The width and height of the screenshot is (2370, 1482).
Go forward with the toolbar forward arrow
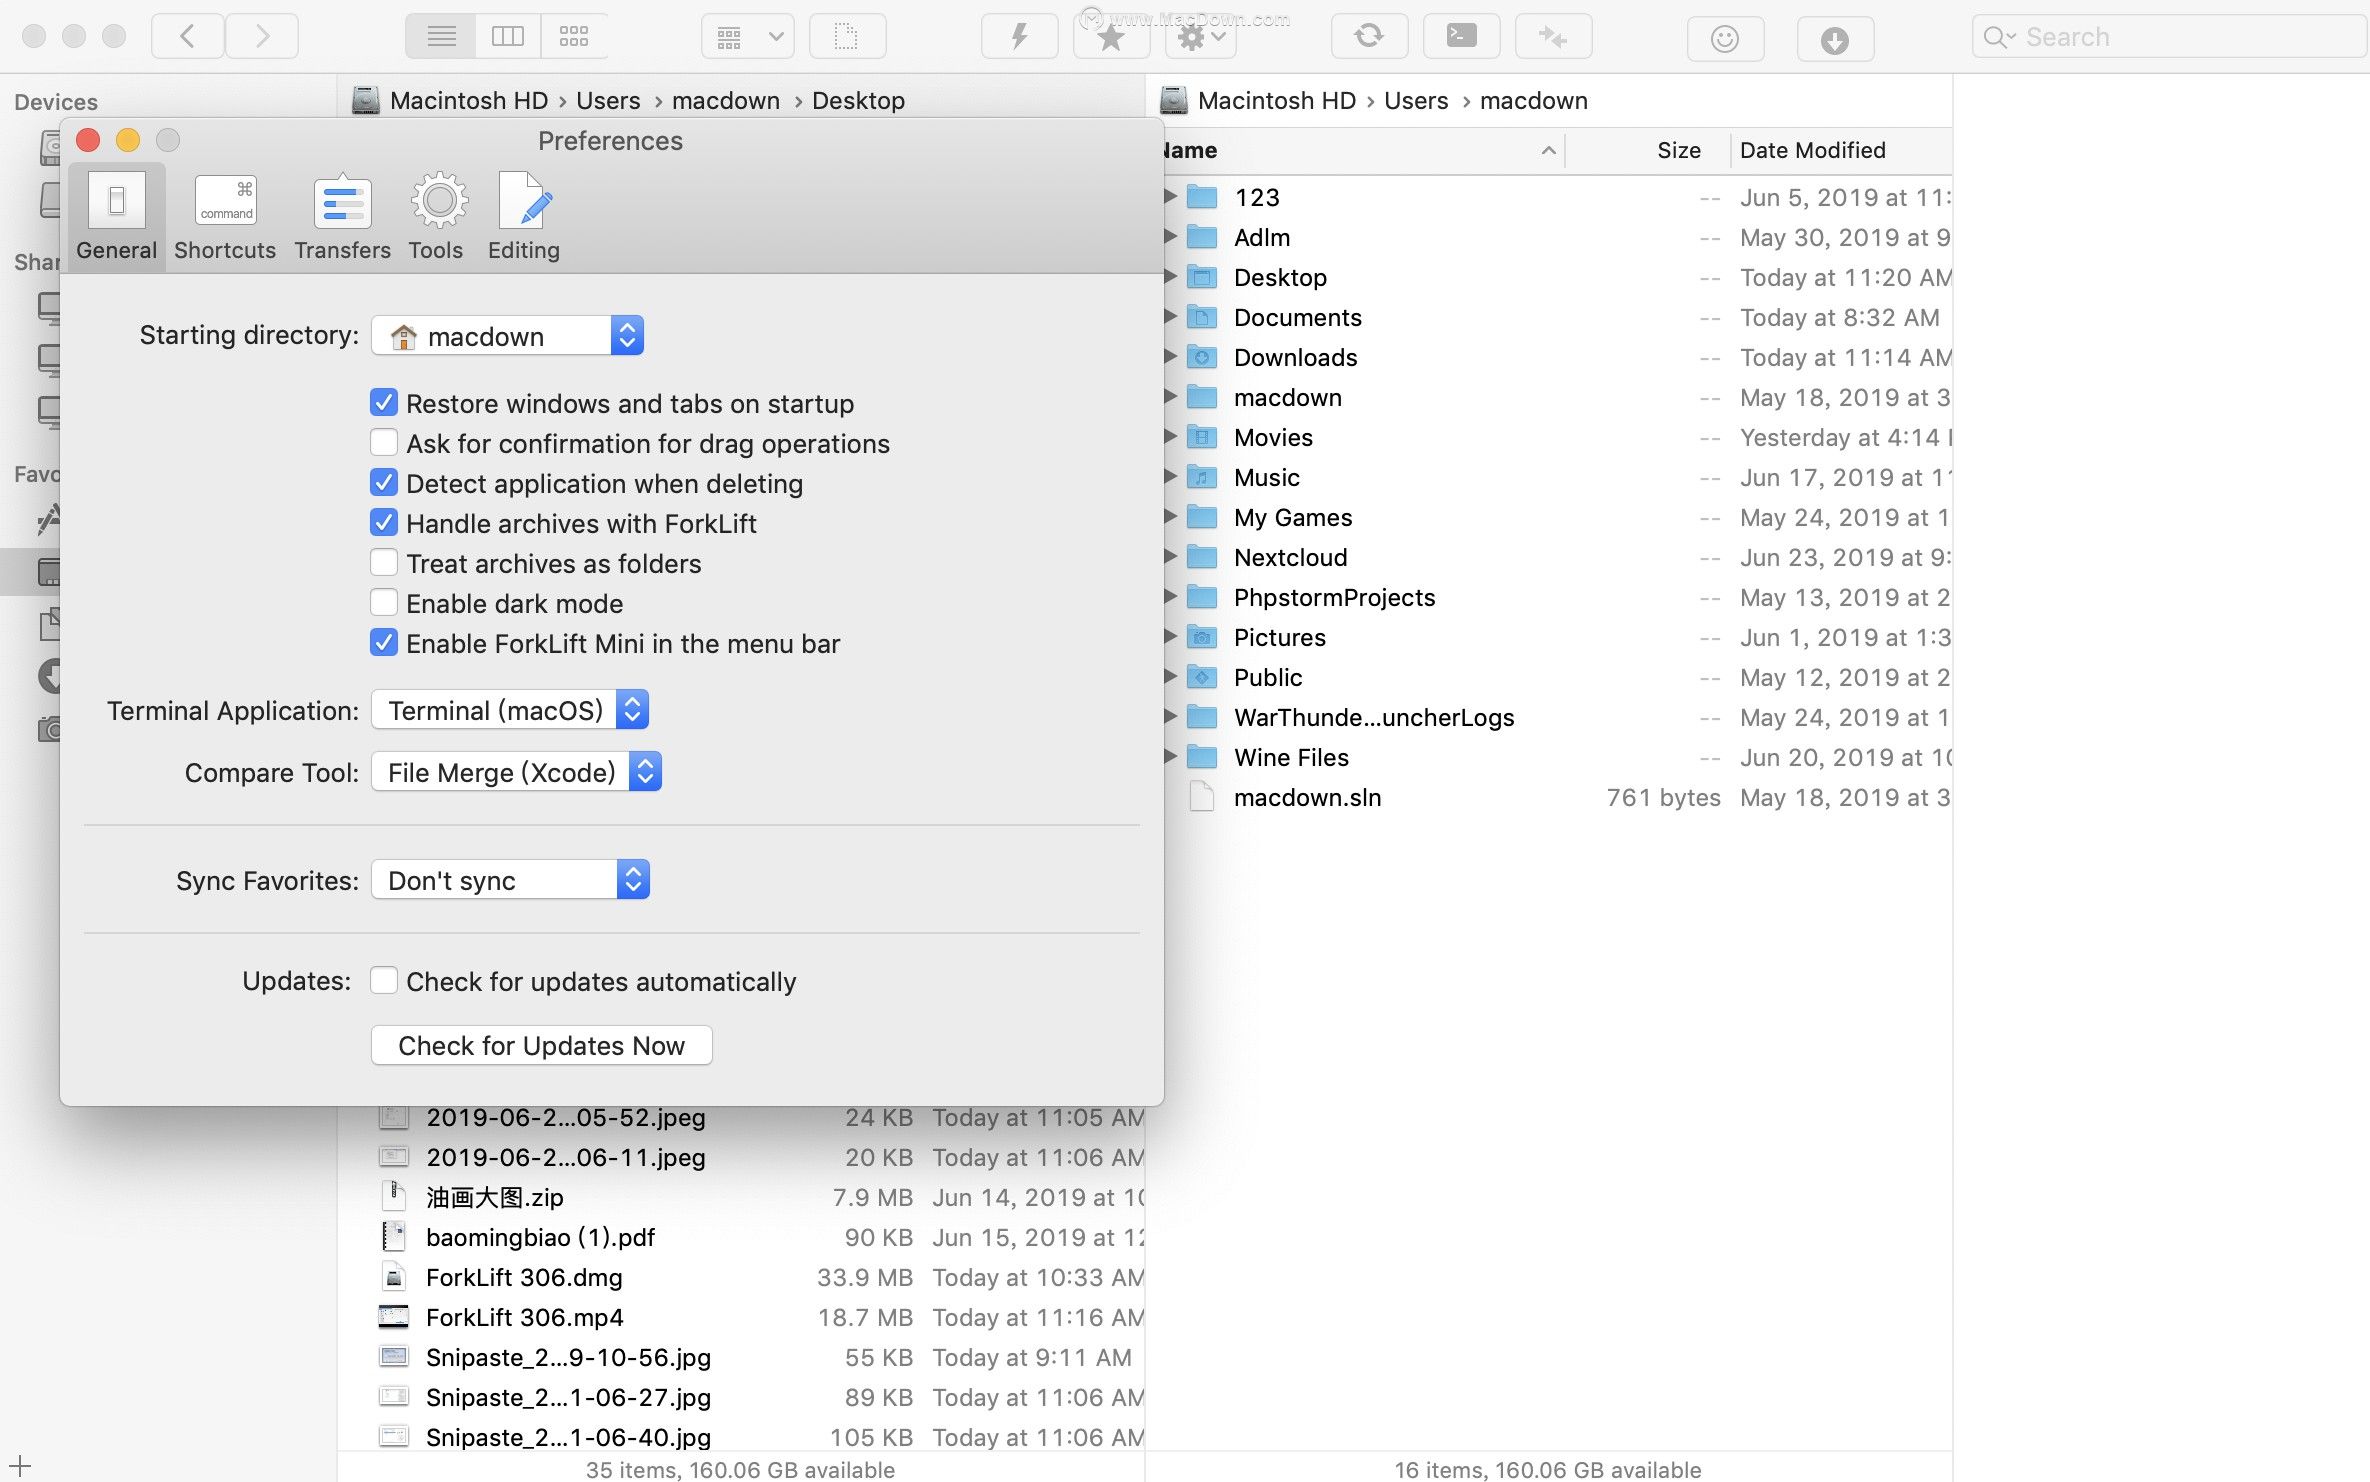(262, 37)
